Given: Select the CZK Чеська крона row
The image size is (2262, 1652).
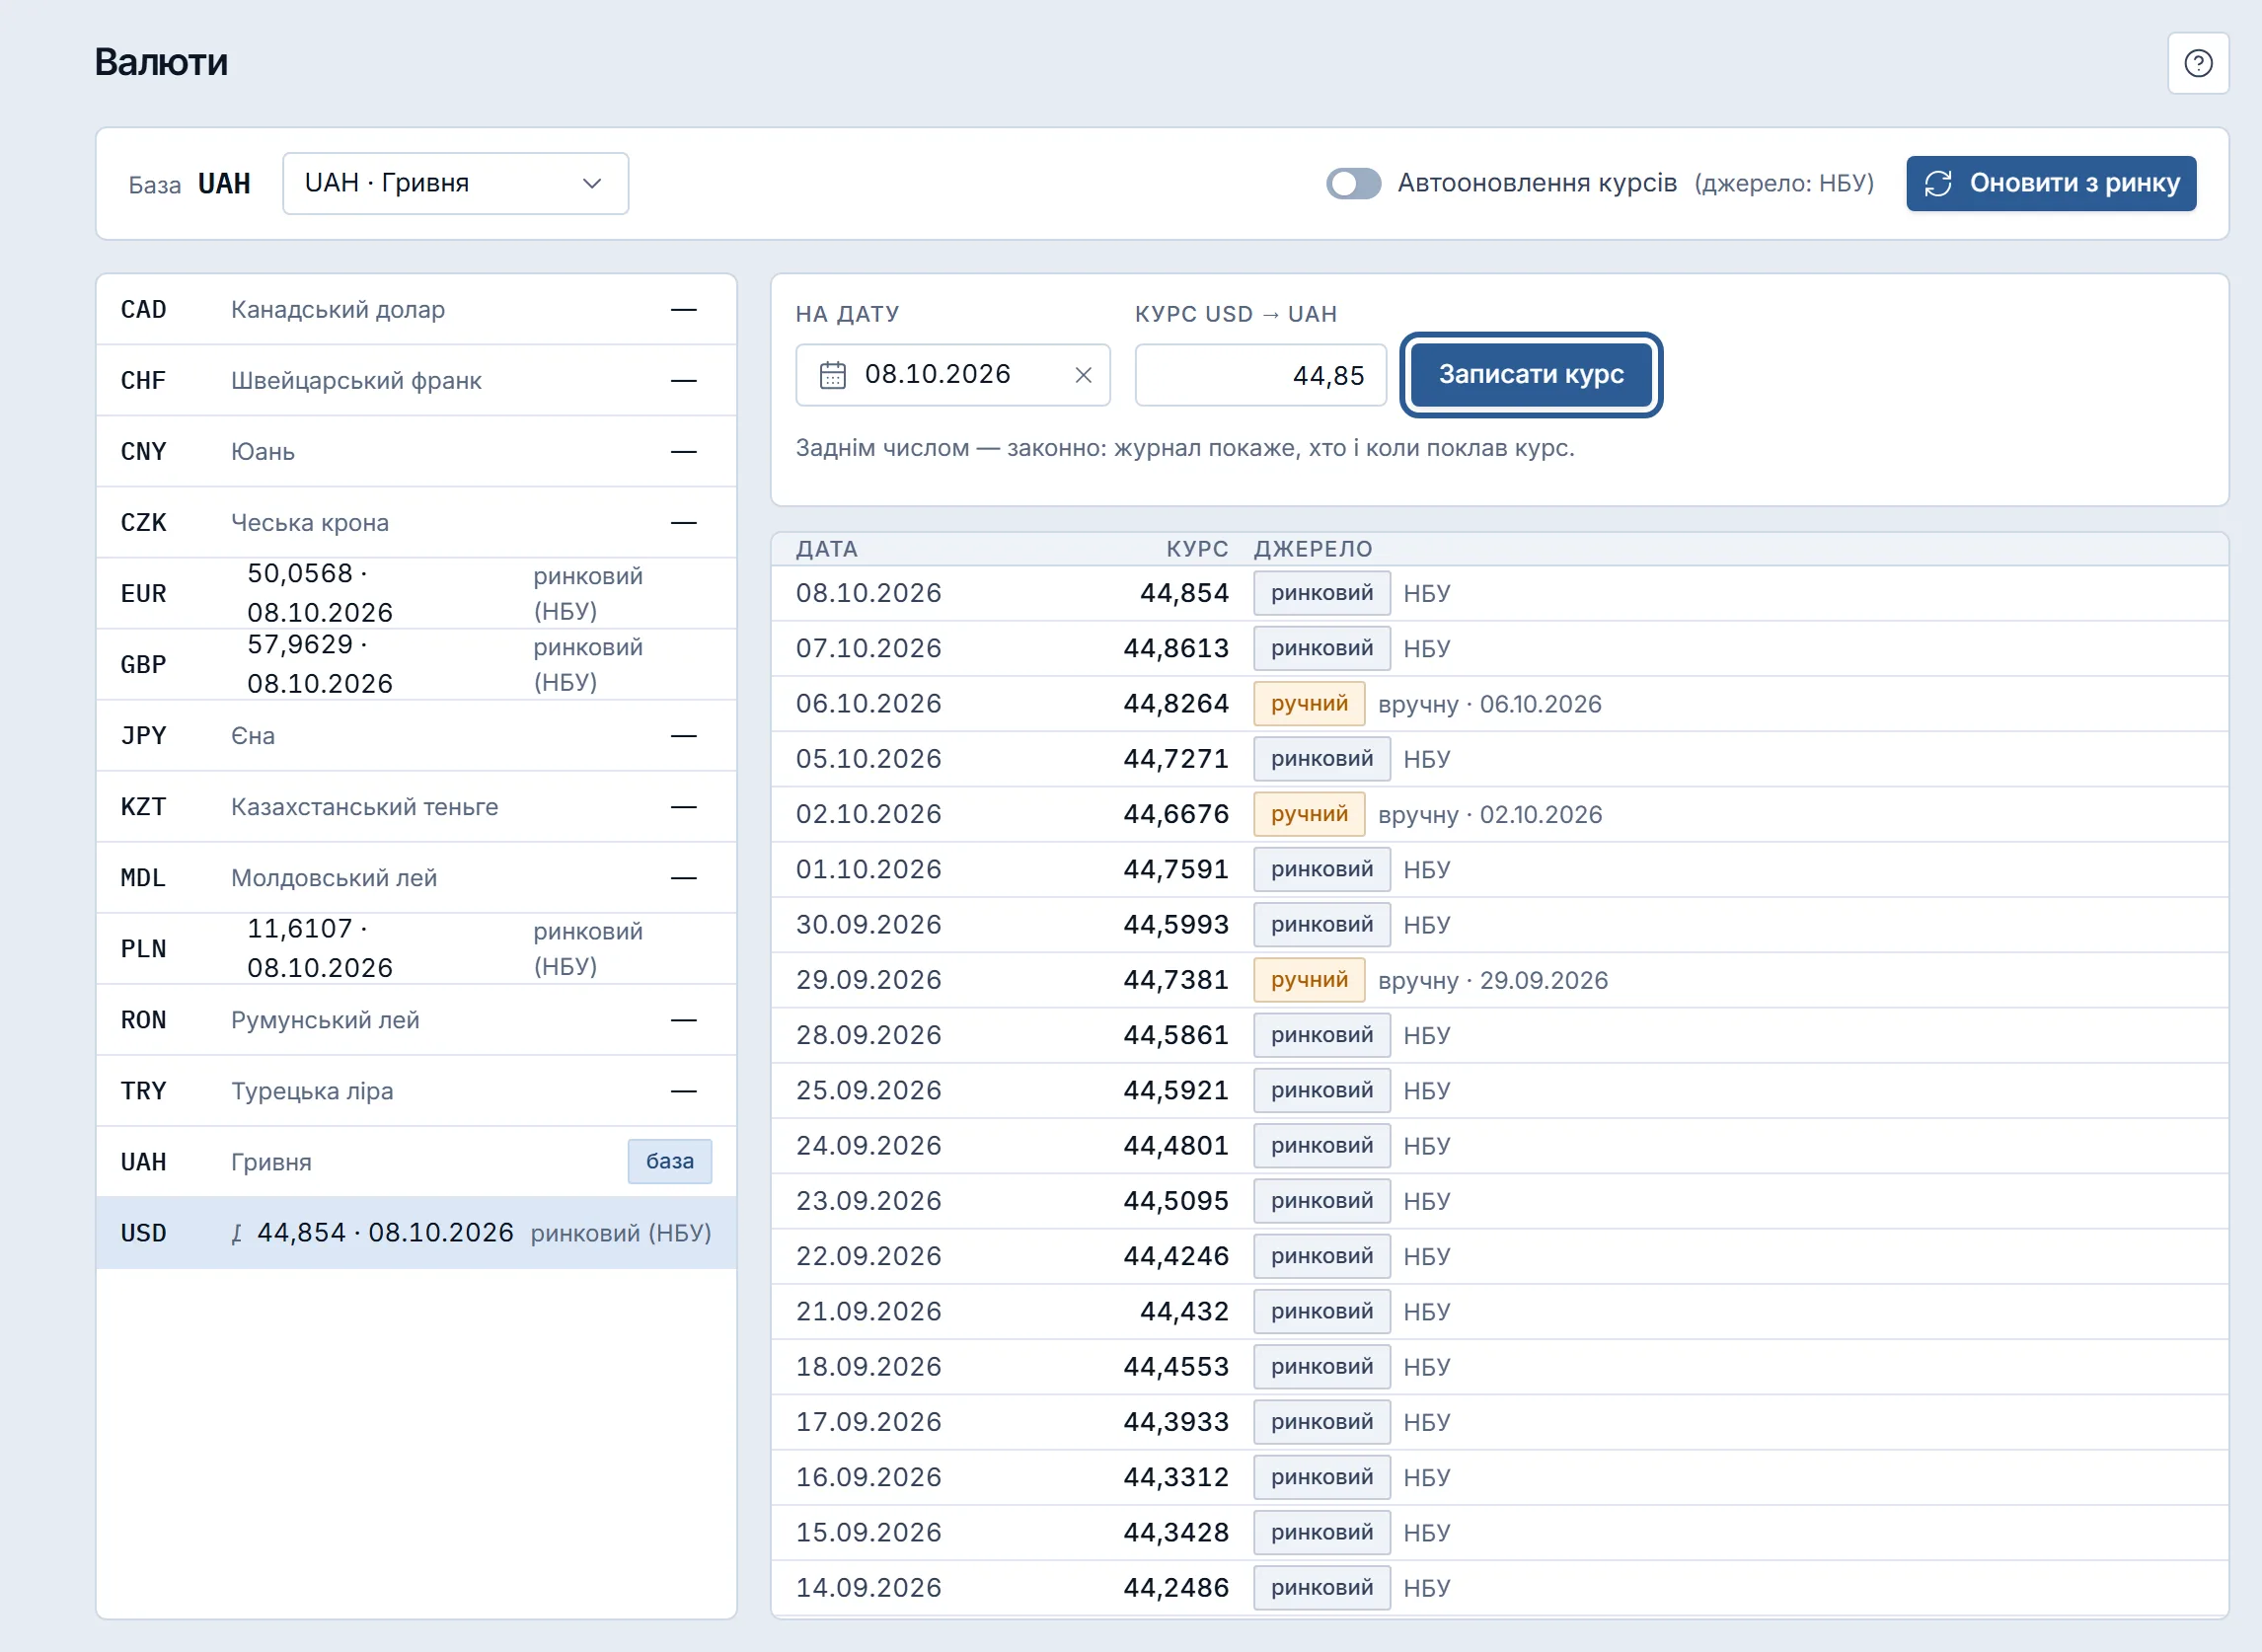Looking at the screenshot, I should coord(416,523).
